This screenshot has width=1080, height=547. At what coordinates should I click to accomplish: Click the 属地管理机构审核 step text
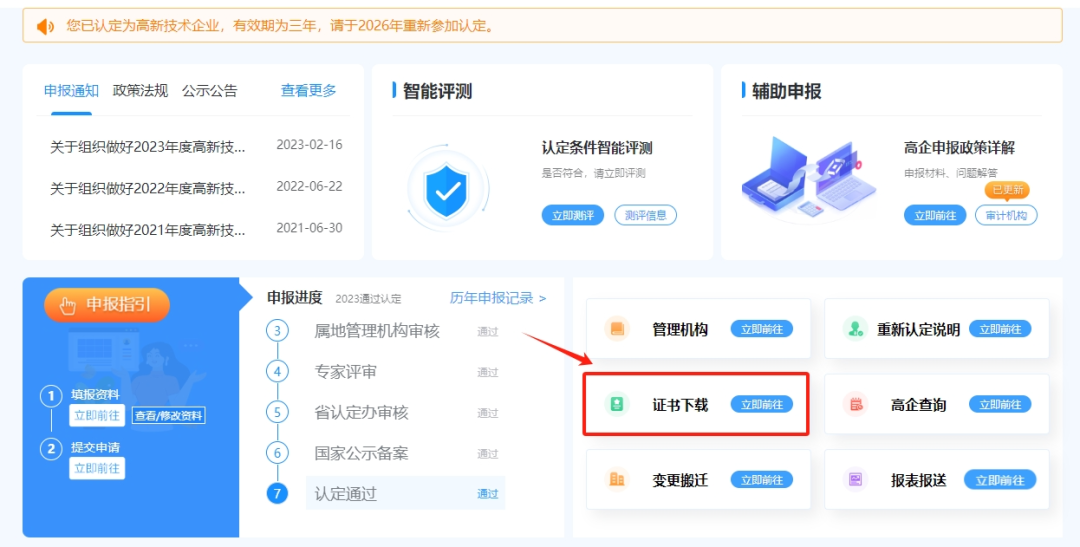click(377, 331)
